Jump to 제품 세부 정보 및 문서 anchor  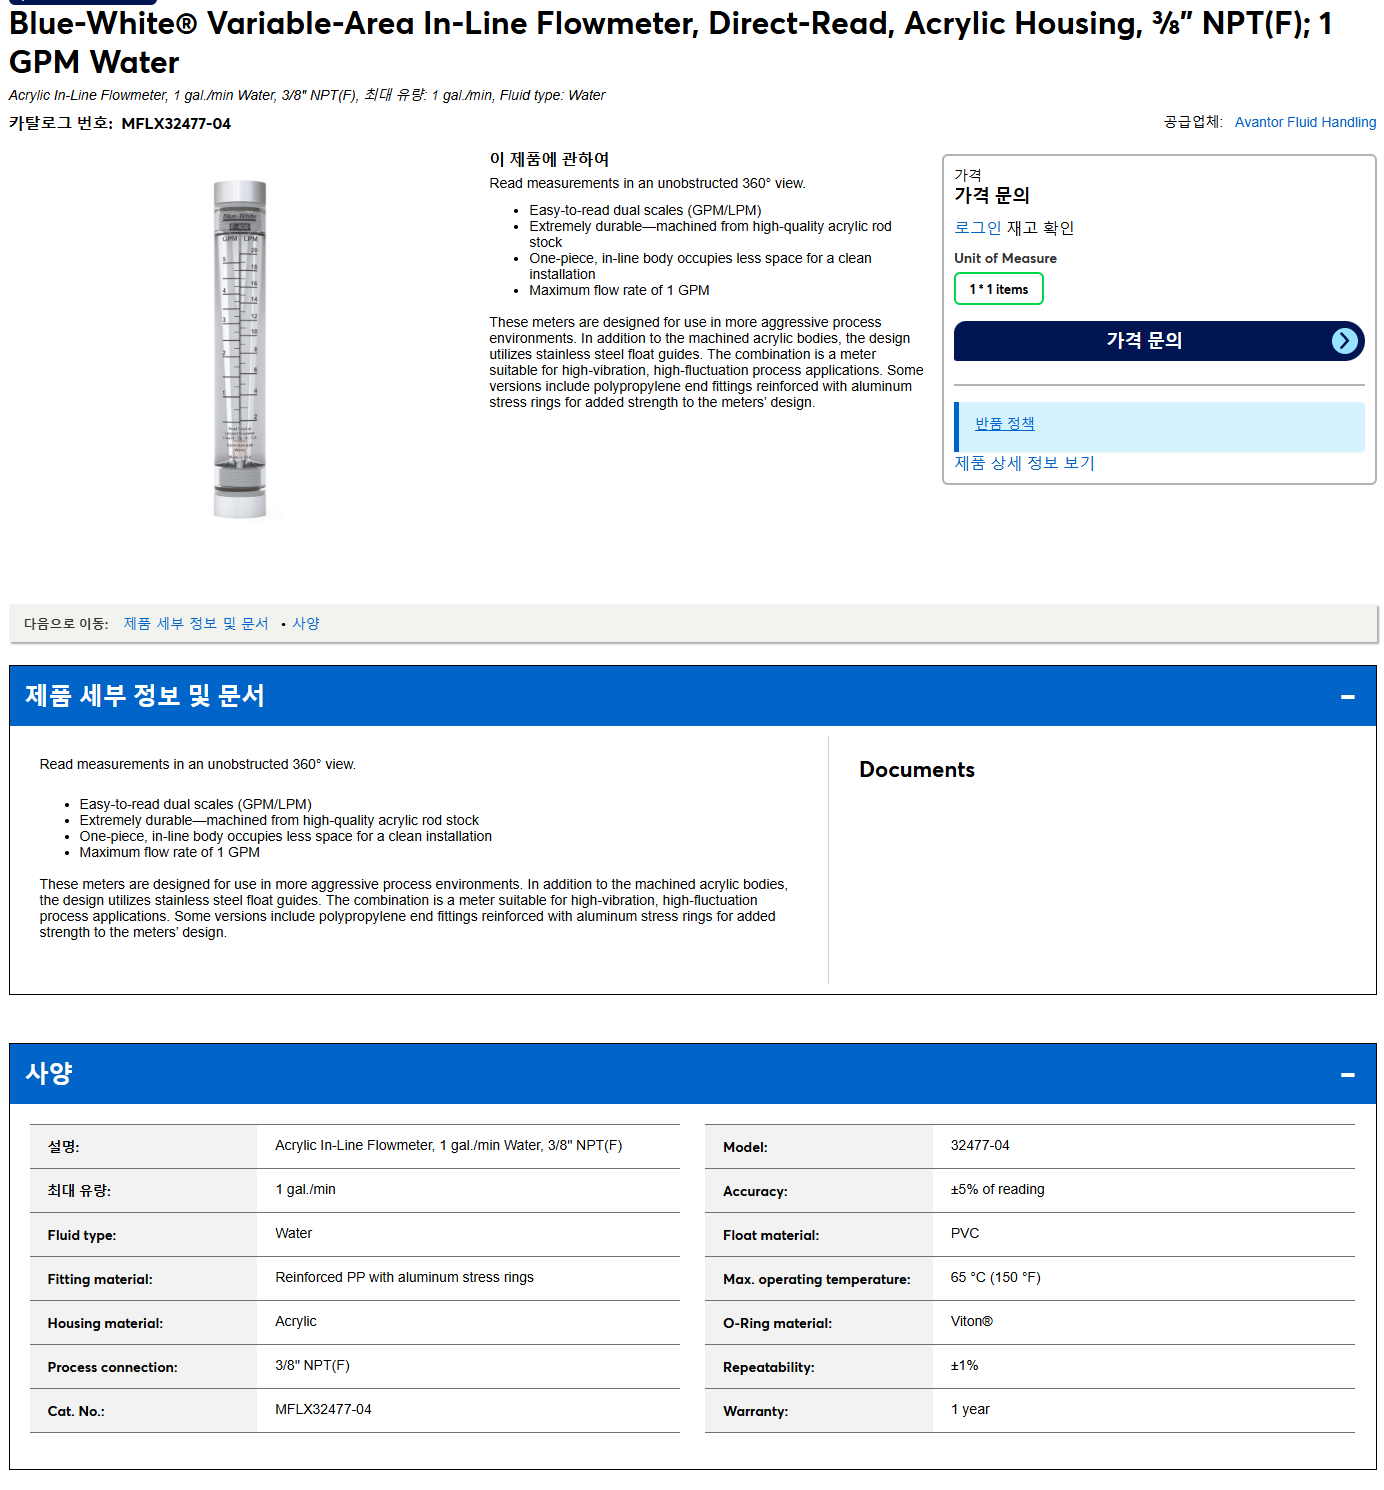196,623
